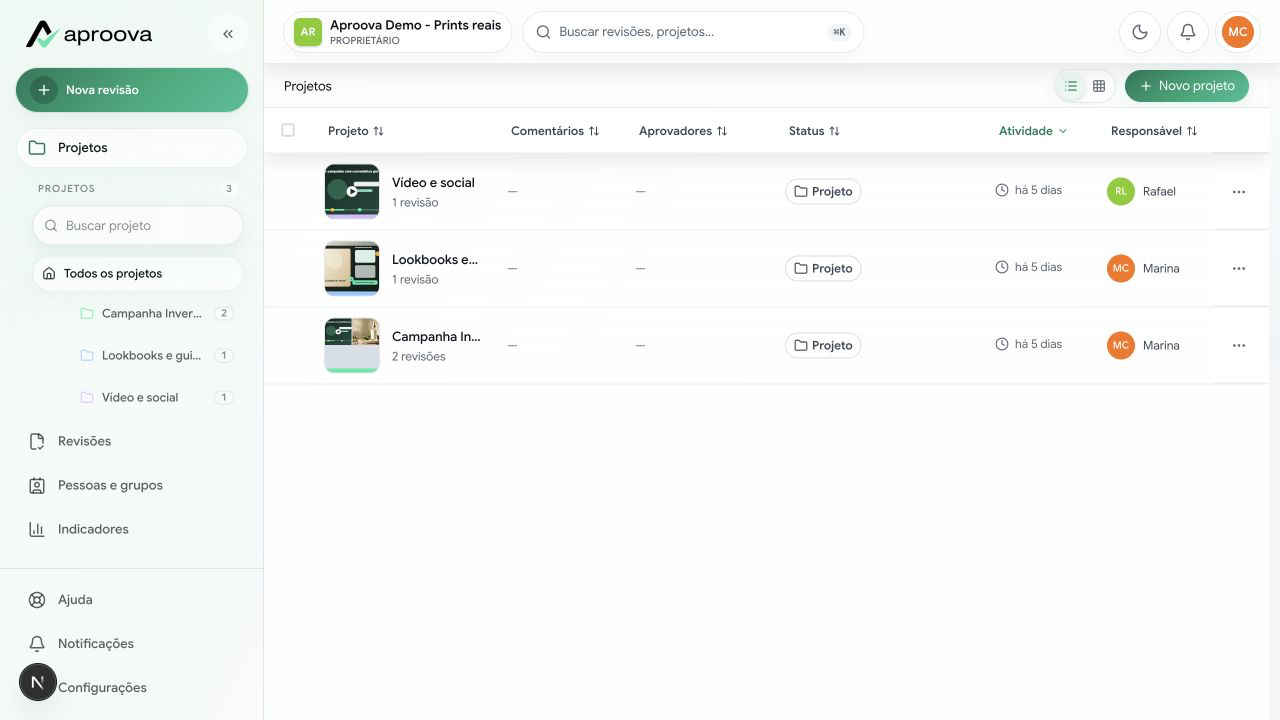Select Todos os projetos
The image size is (1280, 720).
coord(138,274)
